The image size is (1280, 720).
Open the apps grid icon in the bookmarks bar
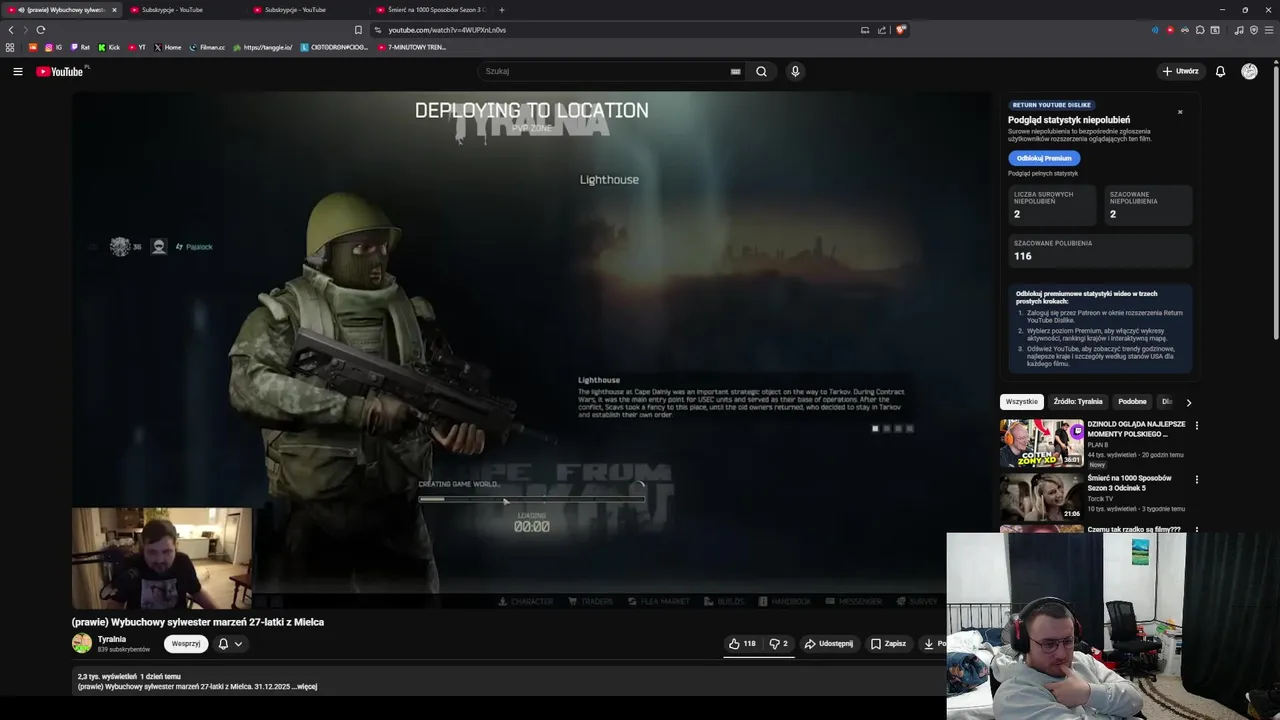(10, 47)
